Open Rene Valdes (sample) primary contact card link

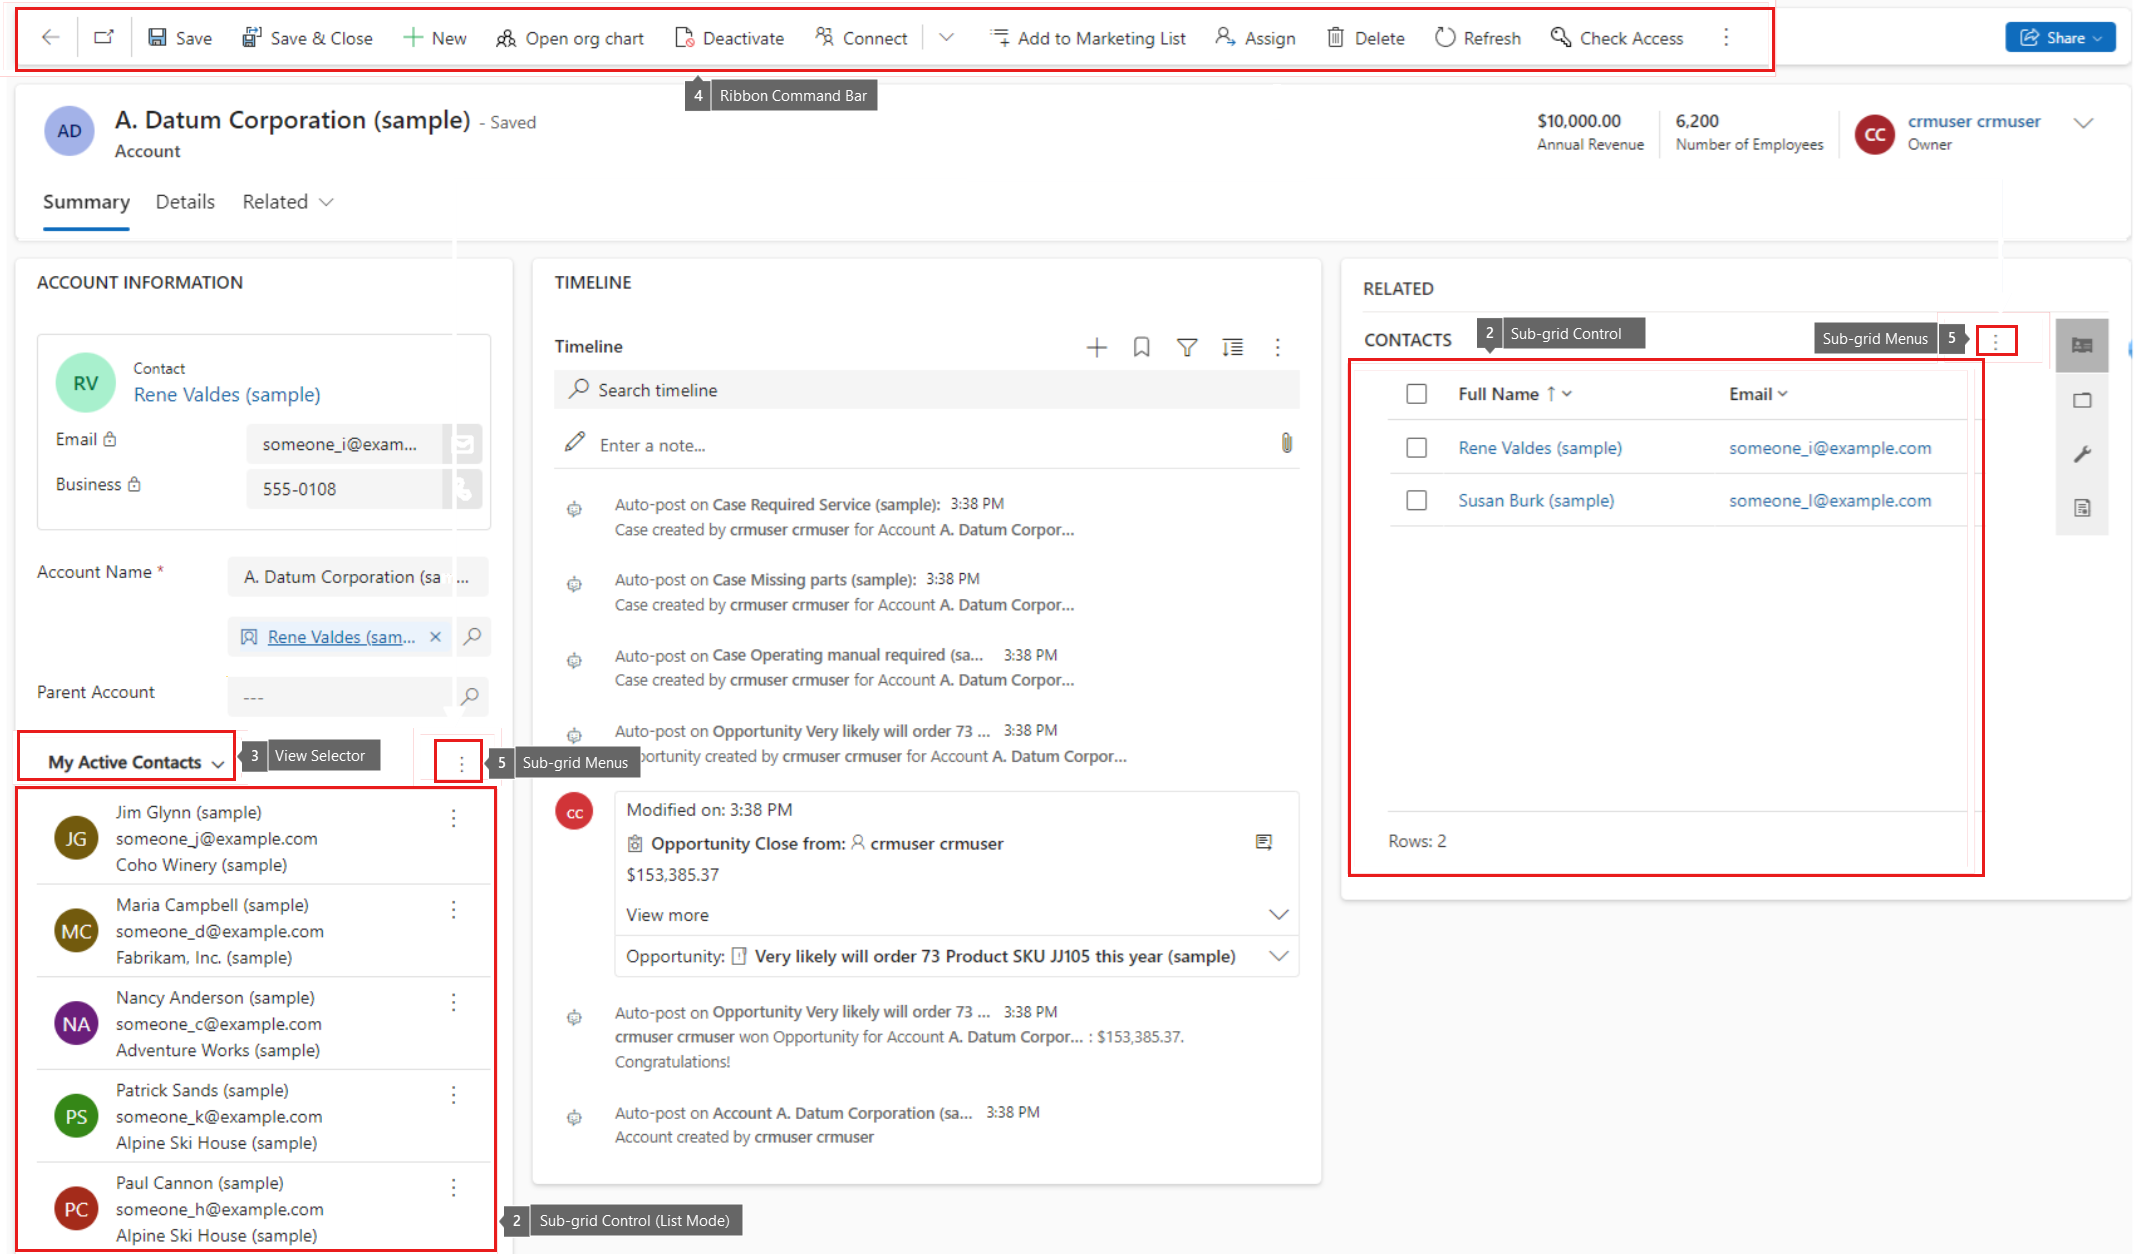(x=227, y=395)
